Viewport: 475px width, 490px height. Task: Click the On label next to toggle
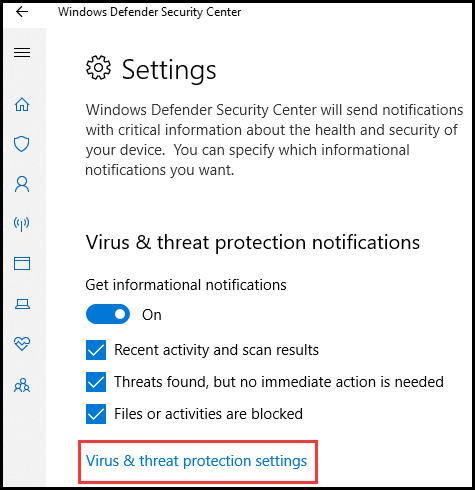(152, 315)
